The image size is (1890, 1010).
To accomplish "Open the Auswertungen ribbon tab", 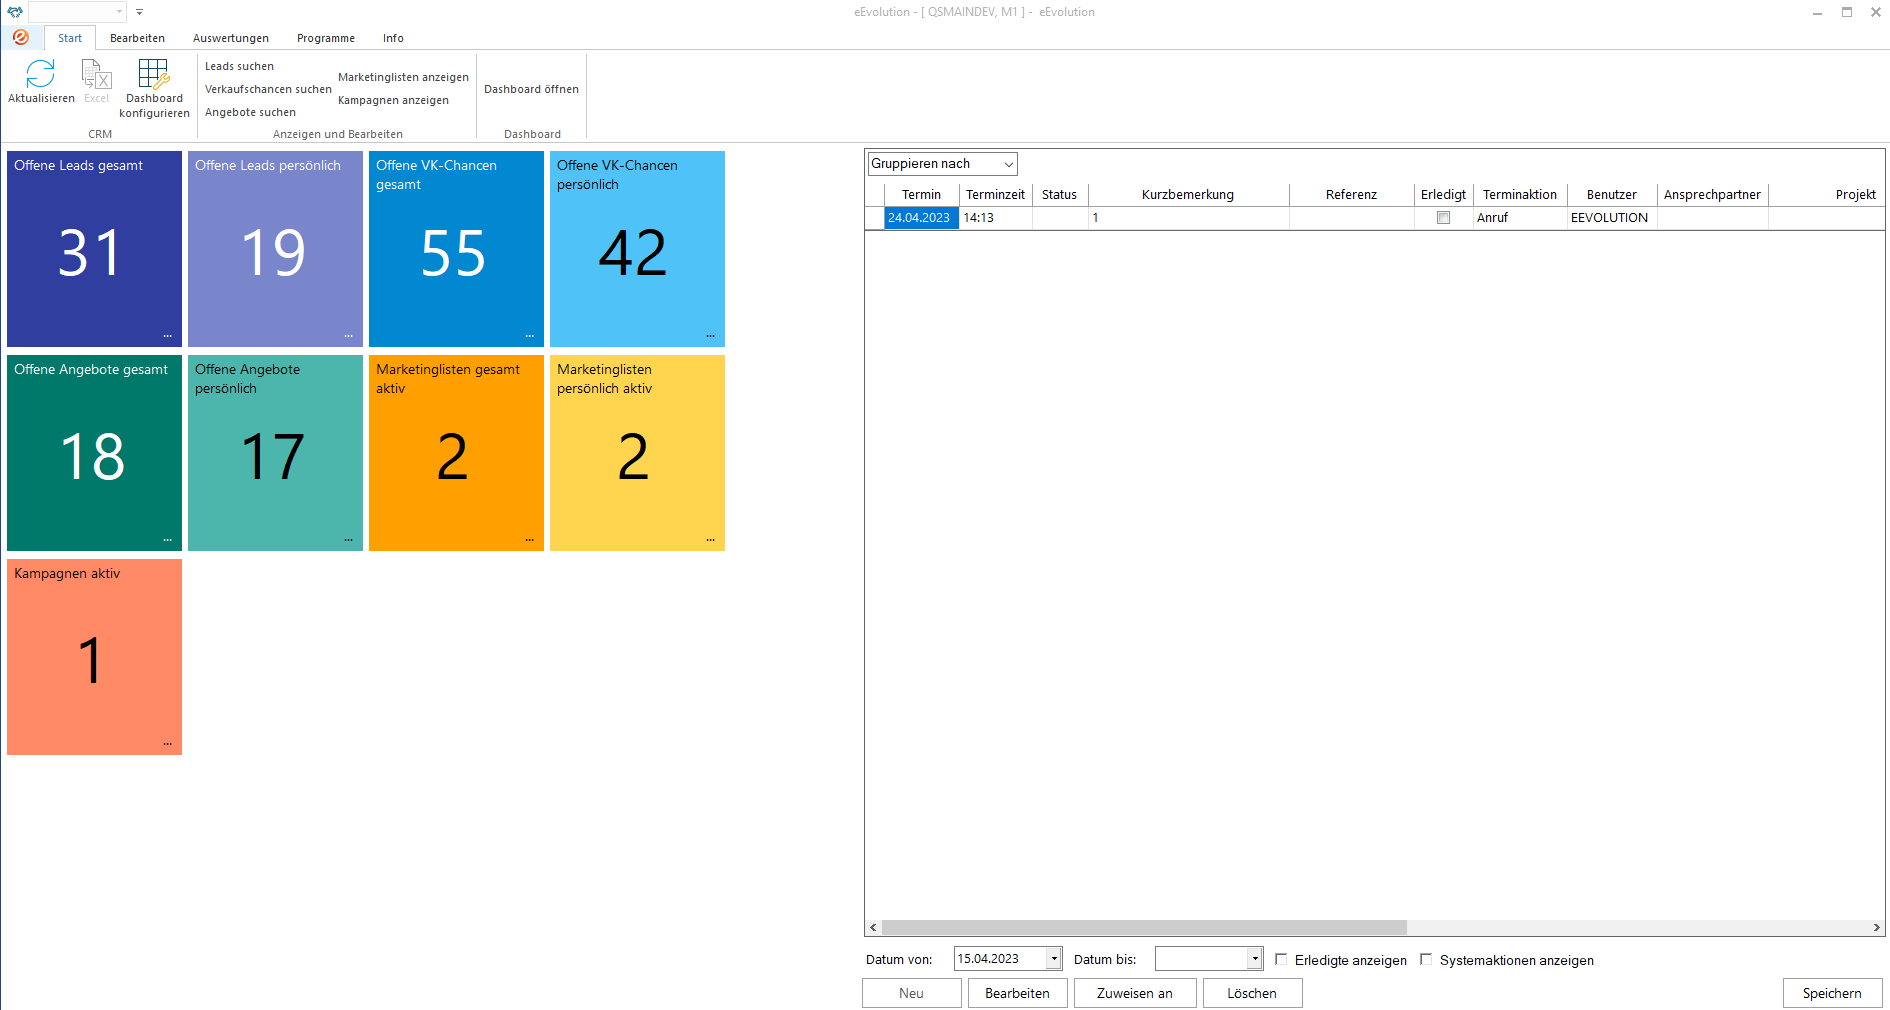I will (x=231, y=38).
